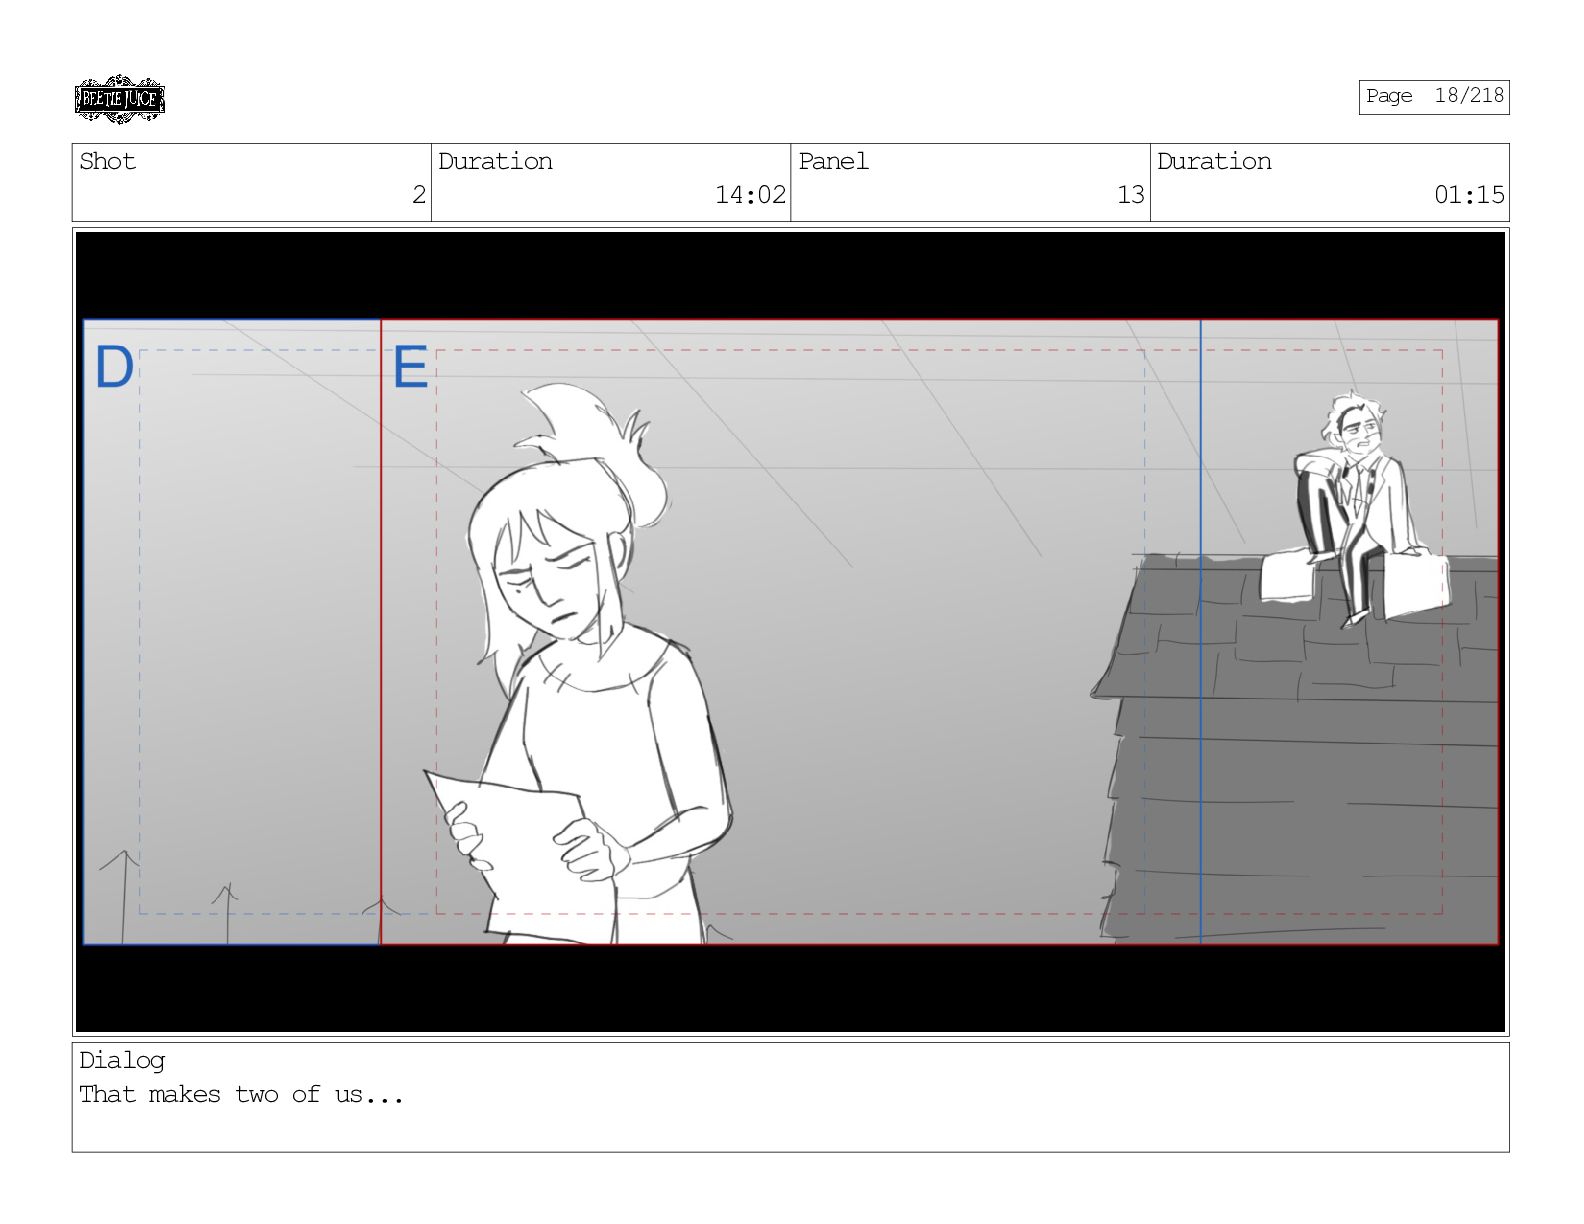Select the dialog line 'That makes two of us...'
This screenshot has width=1584, height=1224.
(241, 1094)
